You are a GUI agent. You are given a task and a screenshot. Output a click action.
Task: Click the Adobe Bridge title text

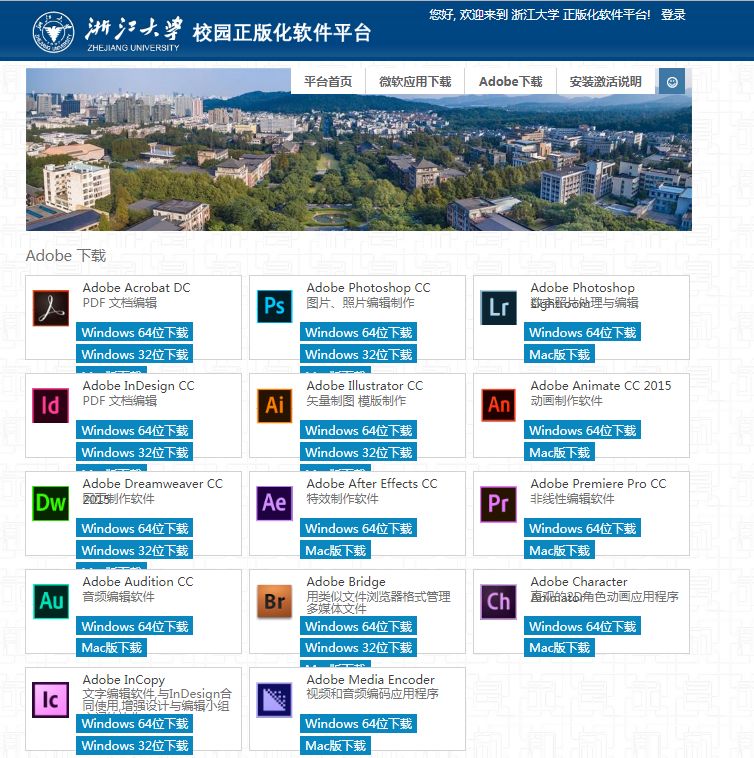(346, 582)
